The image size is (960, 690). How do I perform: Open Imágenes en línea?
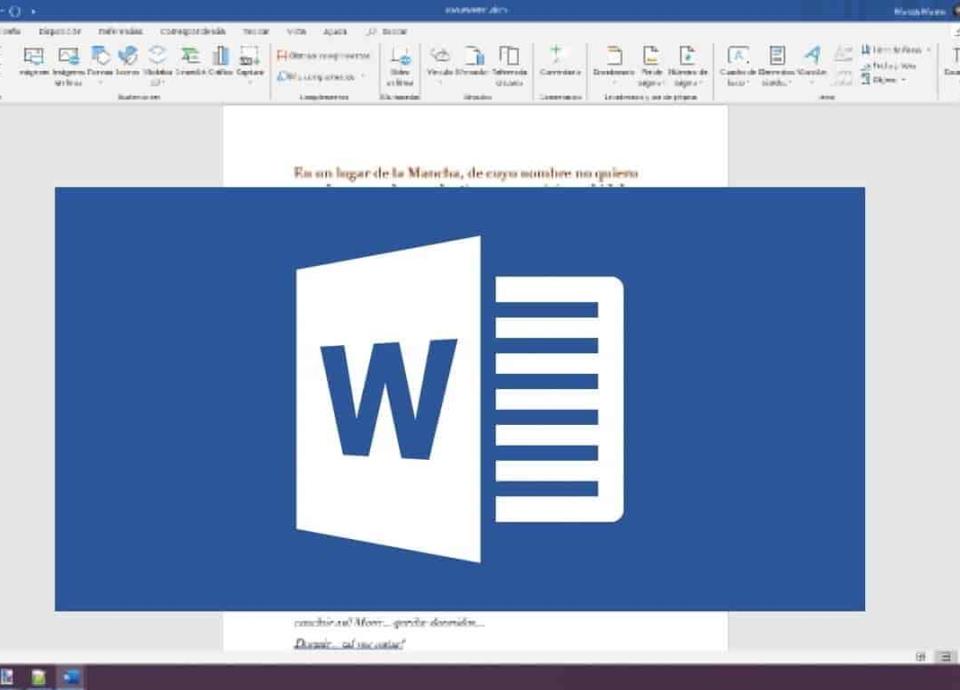click(68, 65)
